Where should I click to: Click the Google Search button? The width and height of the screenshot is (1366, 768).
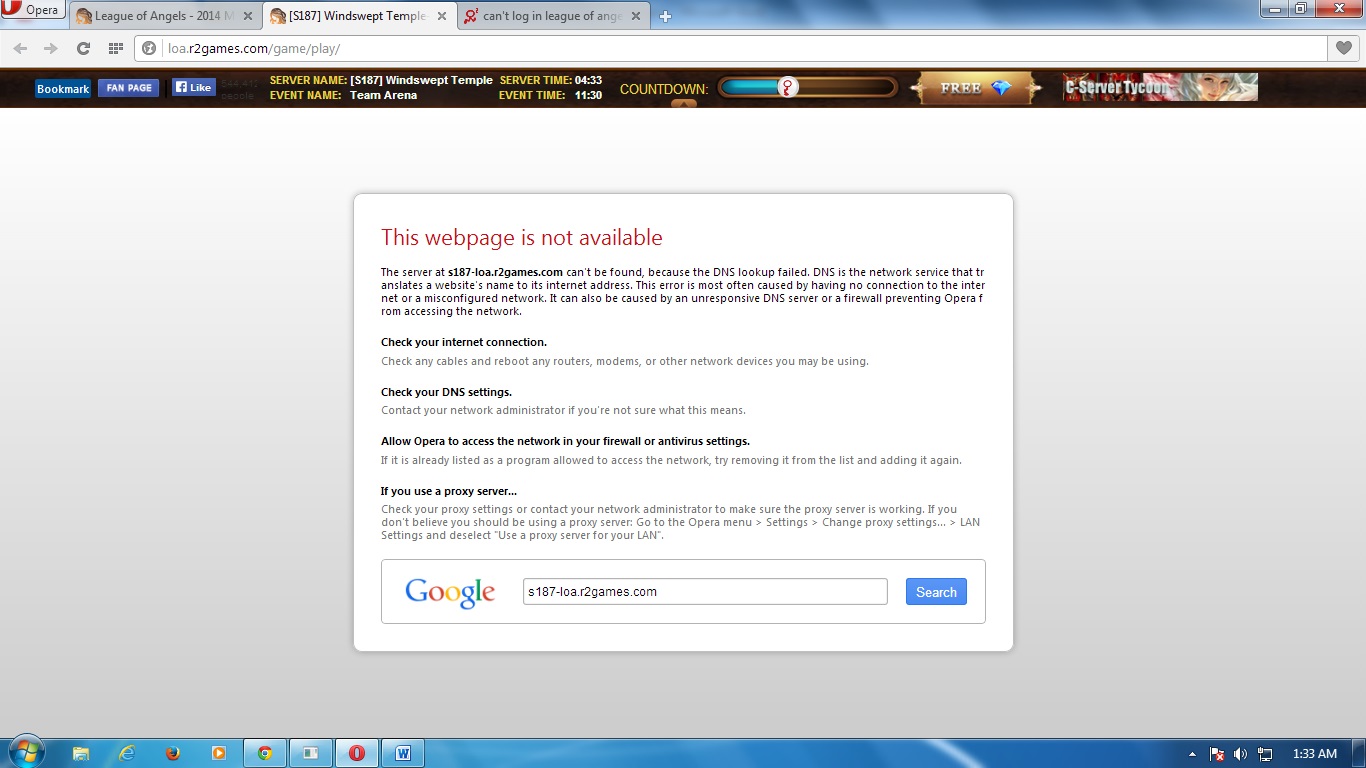point(936,592)
